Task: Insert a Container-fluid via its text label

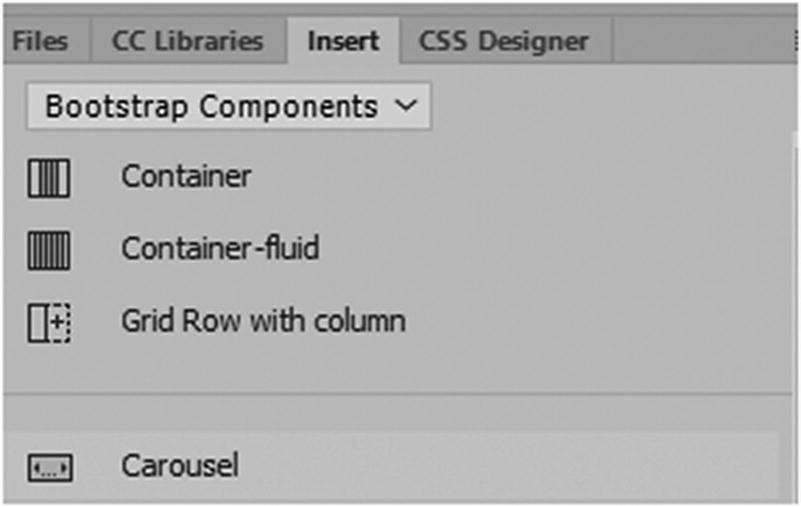Action: point(220,248)
